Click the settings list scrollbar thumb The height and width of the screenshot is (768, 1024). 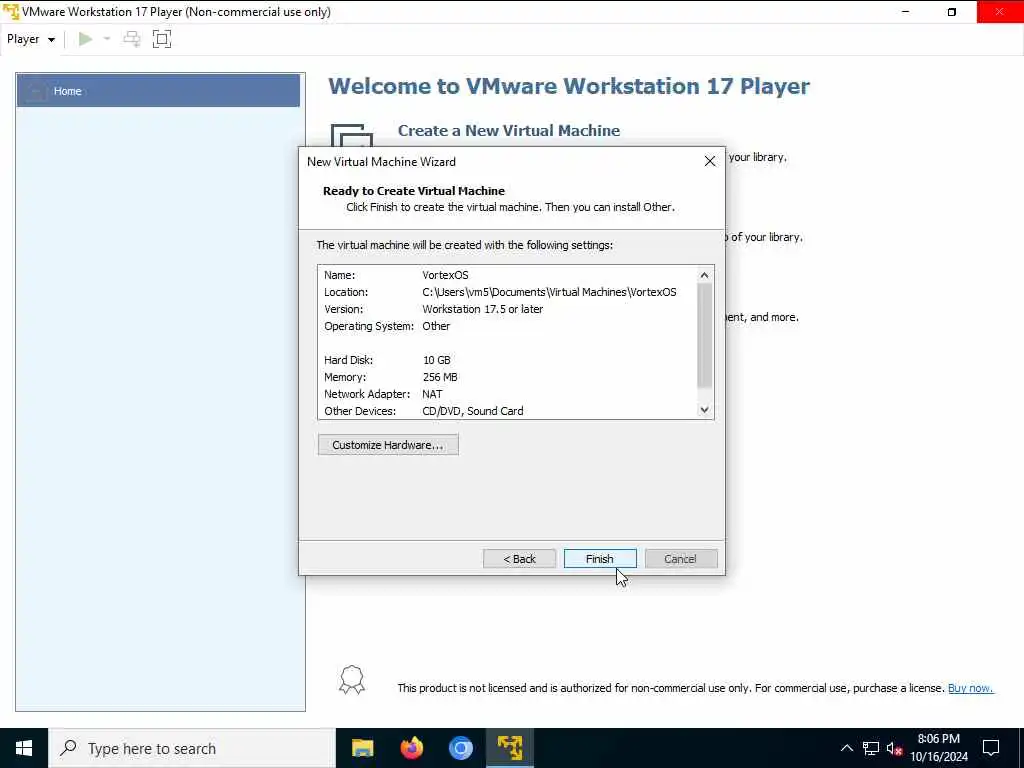pos(704,336)
